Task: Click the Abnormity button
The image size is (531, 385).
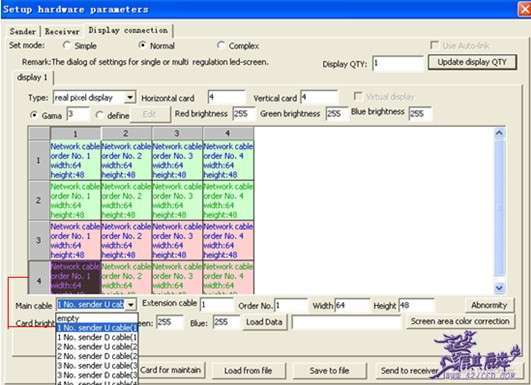Action: (x=489, y=305)
